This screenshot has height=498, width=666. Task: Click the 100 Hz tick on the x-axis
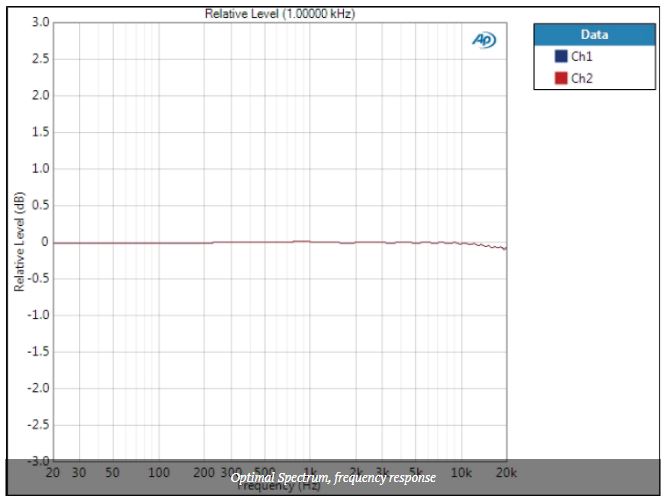[x=159, y=472]
